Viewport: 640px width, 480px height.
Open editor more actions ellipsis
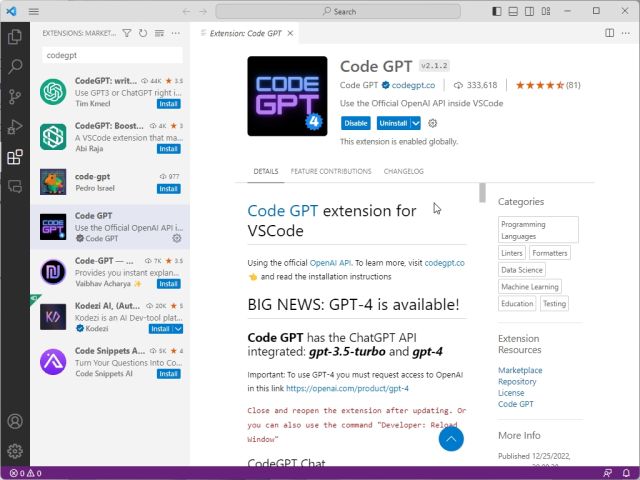point(626,33)
